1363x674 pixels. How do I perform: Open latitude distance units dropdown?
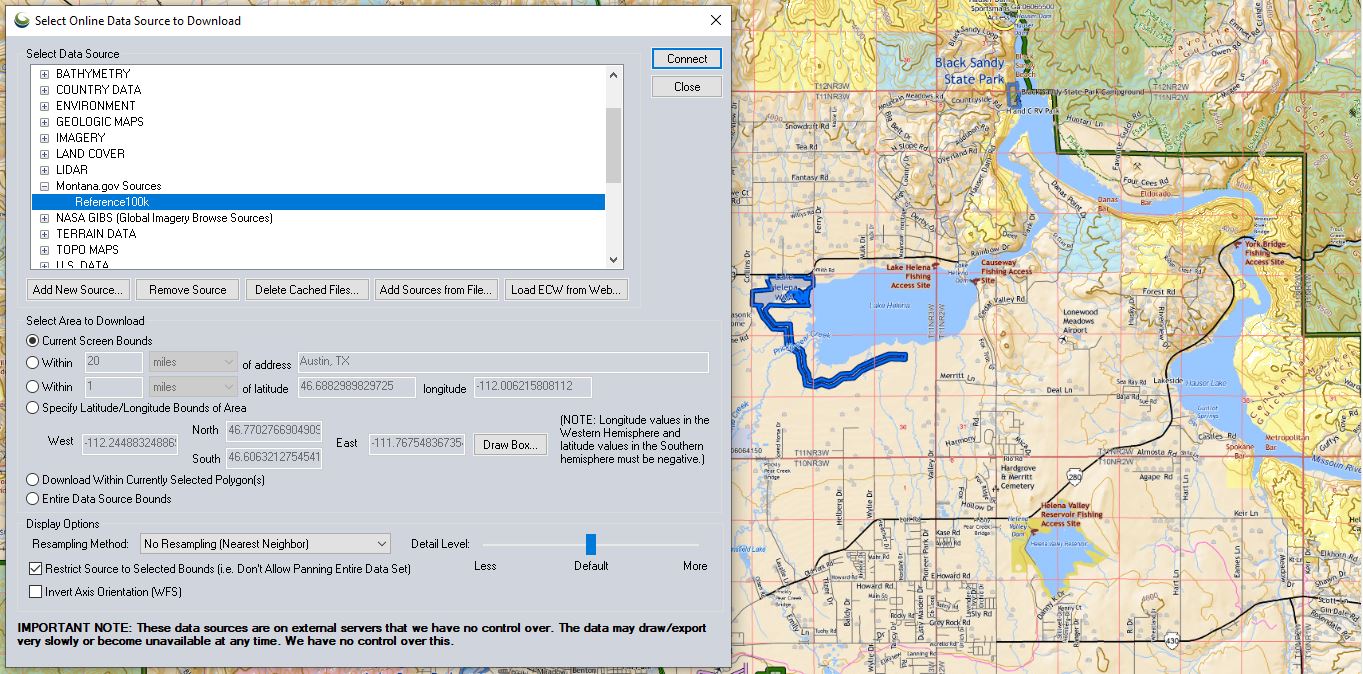193,387
